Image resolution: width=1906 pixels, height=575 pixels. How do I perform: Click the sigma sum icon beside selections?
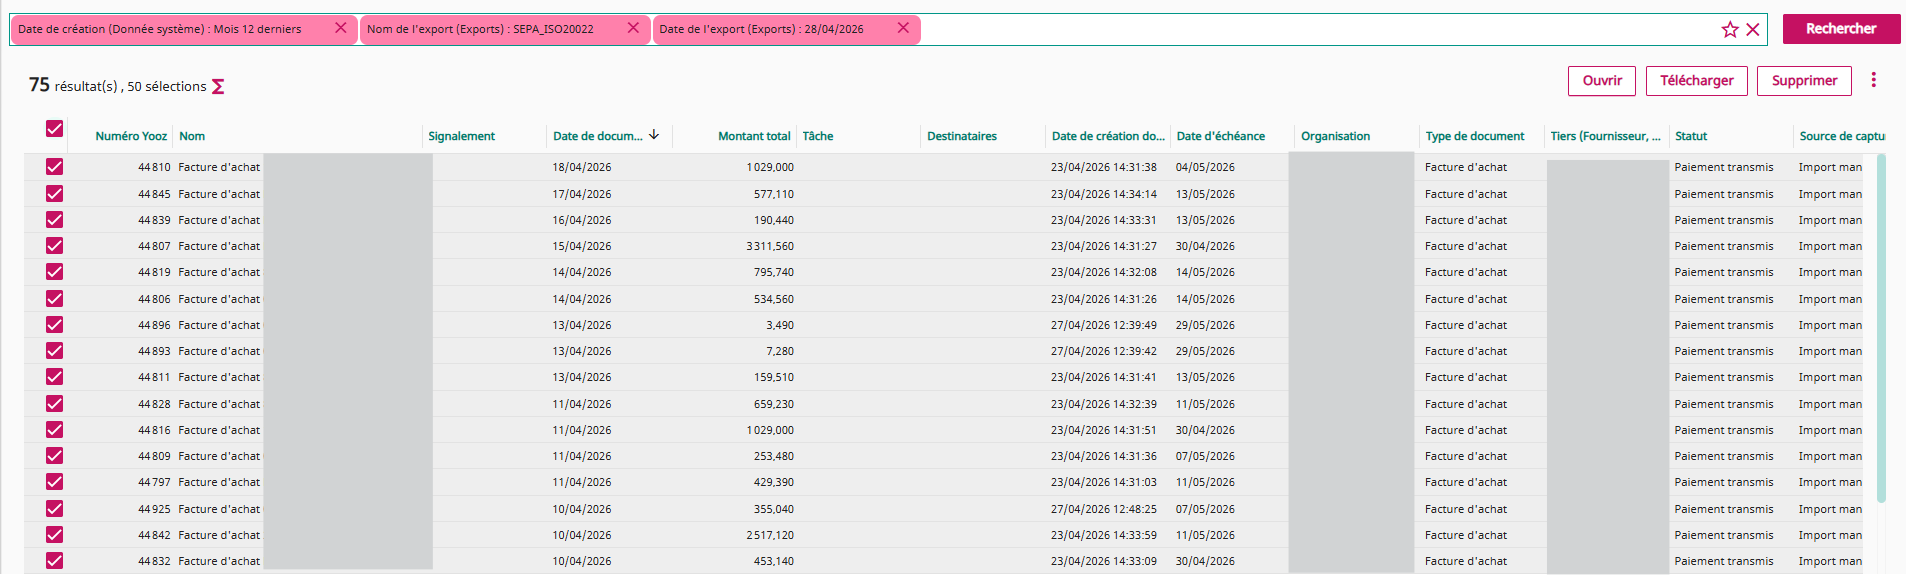tap(218, 87)
